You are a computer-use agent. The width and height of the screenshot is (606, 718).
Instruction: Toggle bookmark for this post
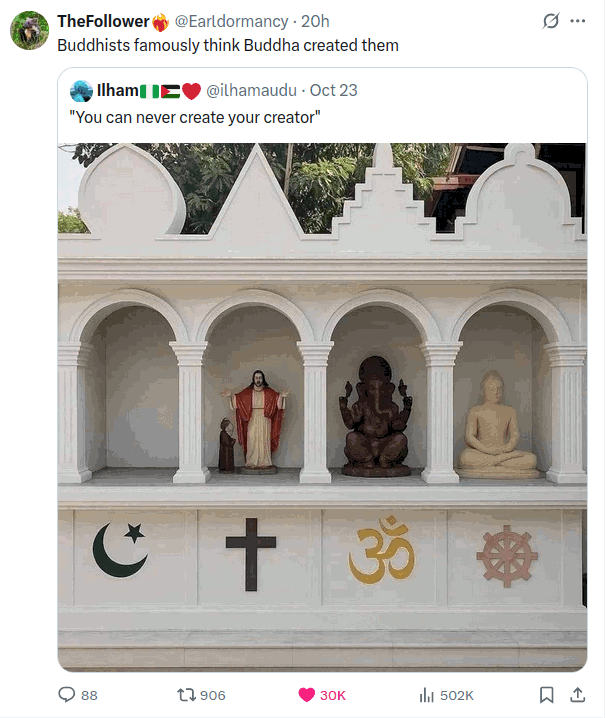(x=547, y=694)
